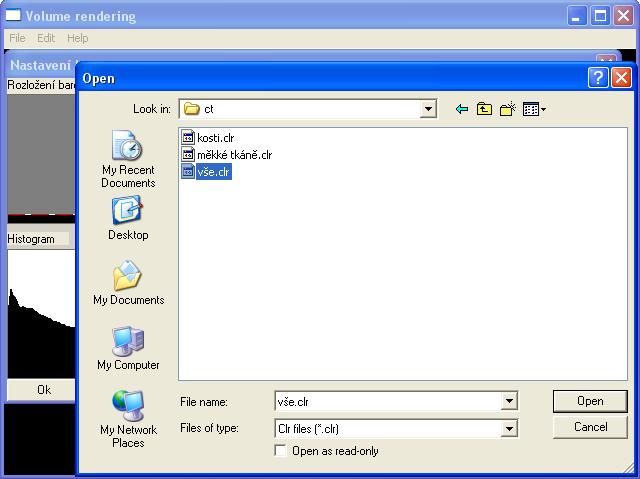Select the měkké tkáně.clr file icon
The width and height of the screenshot is (640, 479).
(188, 155)
